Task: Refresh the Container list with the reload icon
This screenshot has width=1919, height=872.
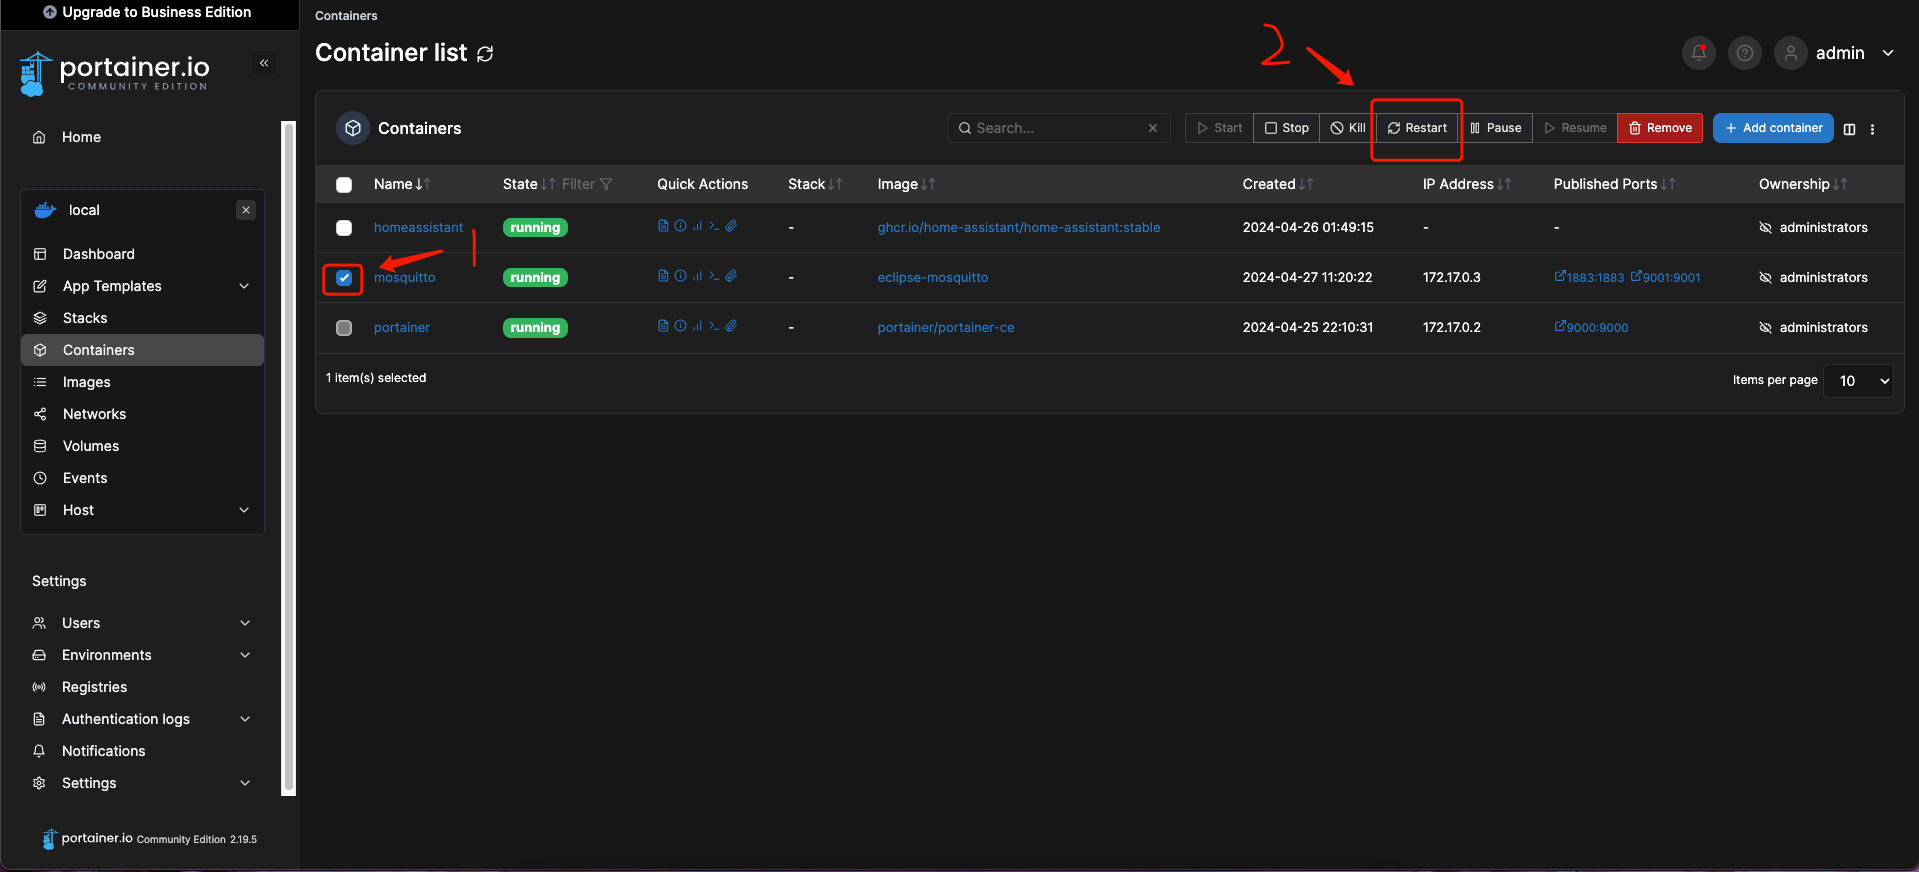Action: click(485, 54)
